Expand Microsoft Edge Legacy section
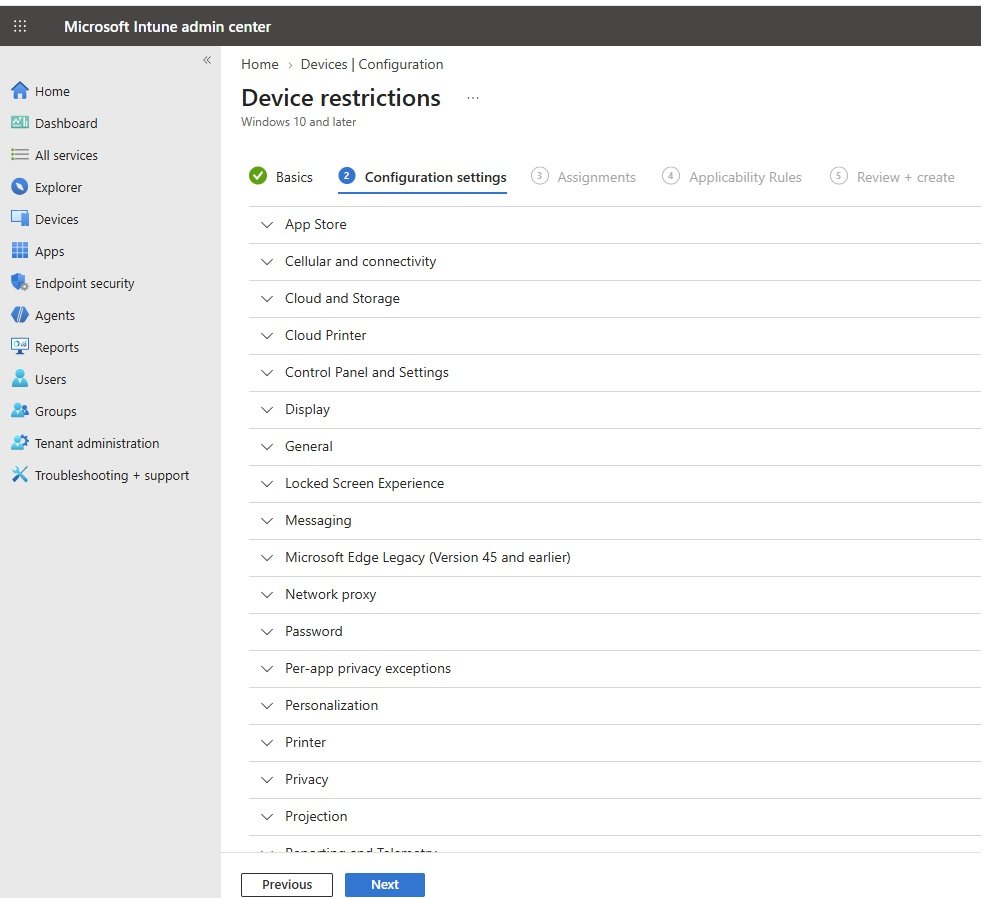 pos(614,558)
